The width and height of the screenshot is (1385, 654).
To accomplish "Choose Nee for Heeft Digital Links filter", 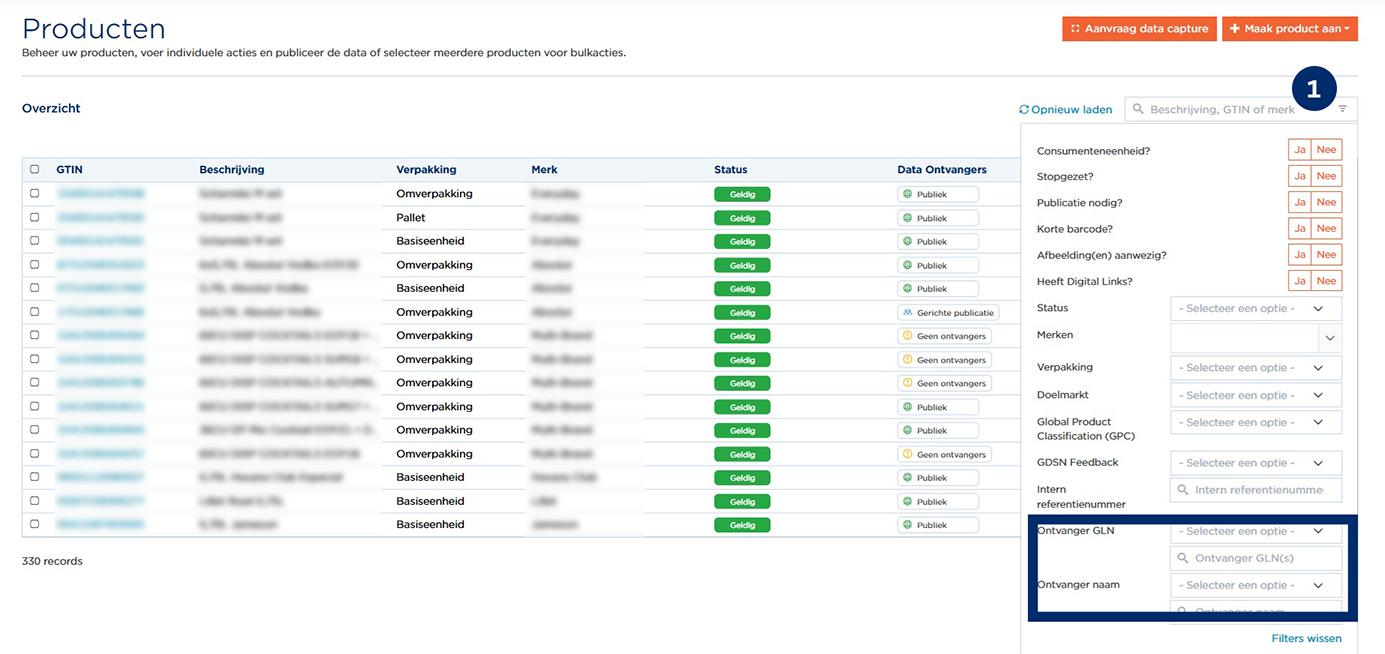I will pyautogui.click(x=1327, y=281).
